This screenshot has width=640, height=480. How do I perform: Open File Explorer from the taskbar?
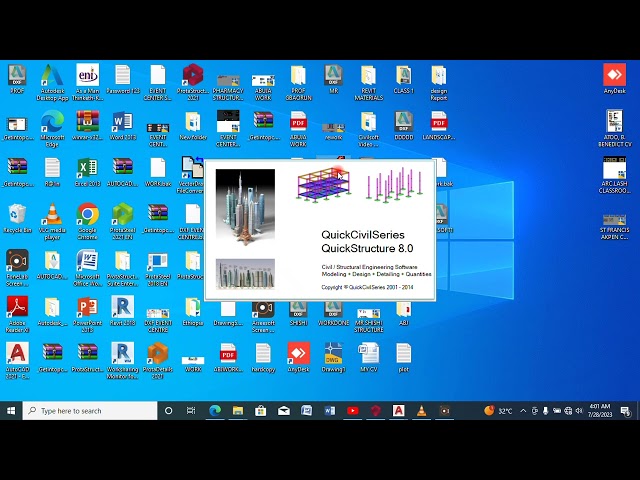coord(238,411)
